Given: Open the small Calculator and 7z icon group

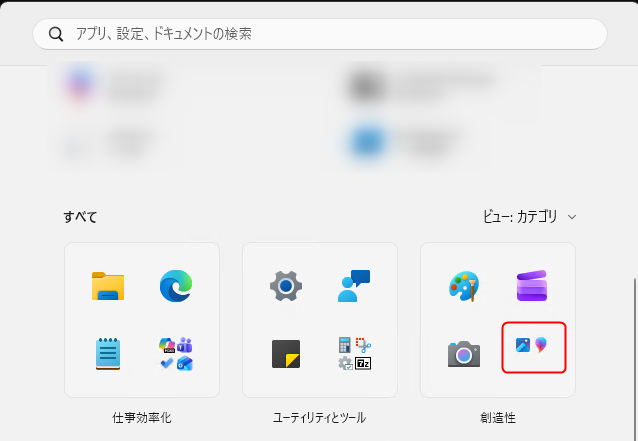Looking at the screenshot, I should 354,354.
